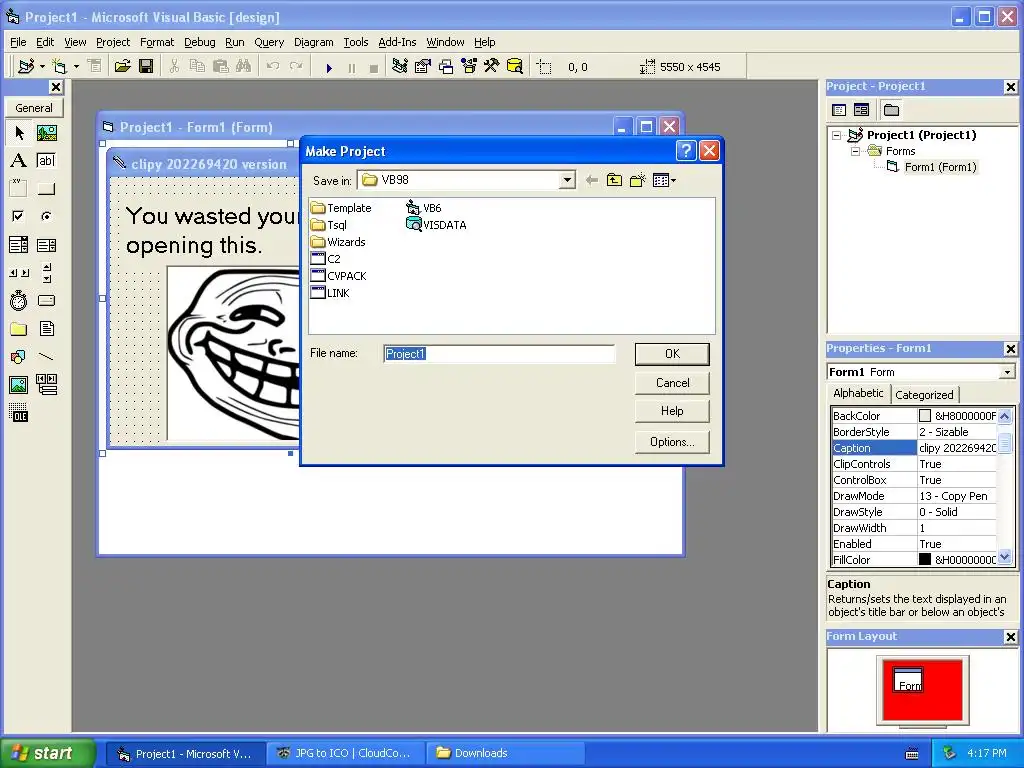Open the Save in VB98 dropdown
The width and height of the screenshot is (1024, 768).
(568, 180)
